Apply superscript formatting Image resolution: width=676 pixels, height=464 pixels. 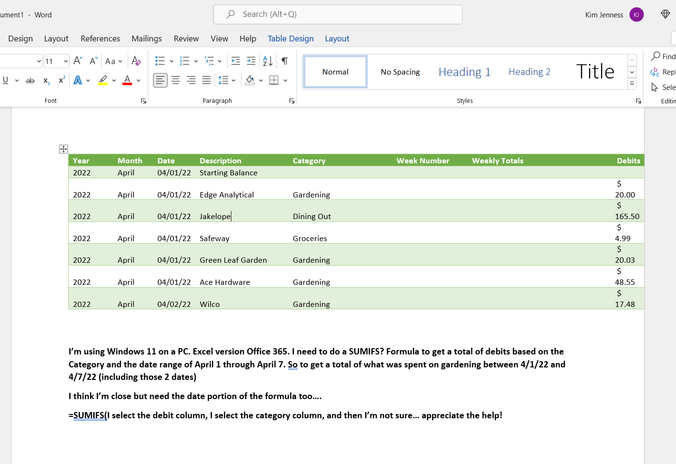pyautogui.click(x=62, y=80)
